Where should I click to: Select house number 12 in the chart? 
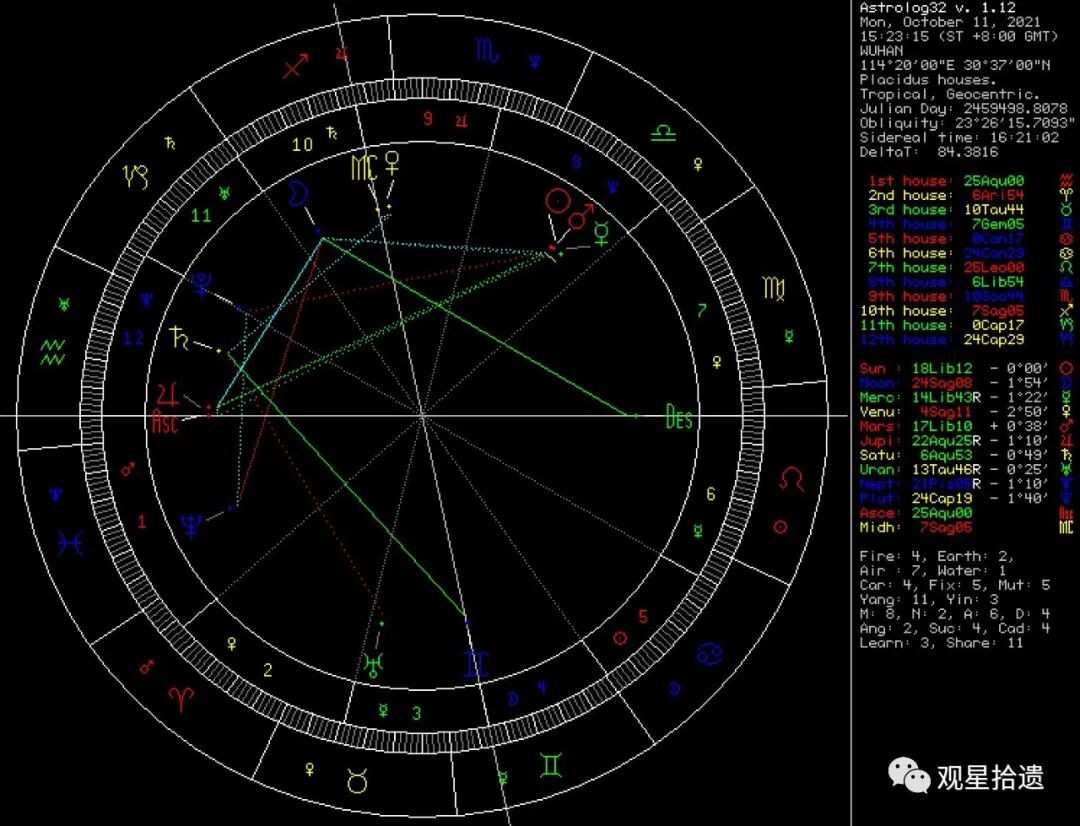pyautogui.click(x=134, y=338)
